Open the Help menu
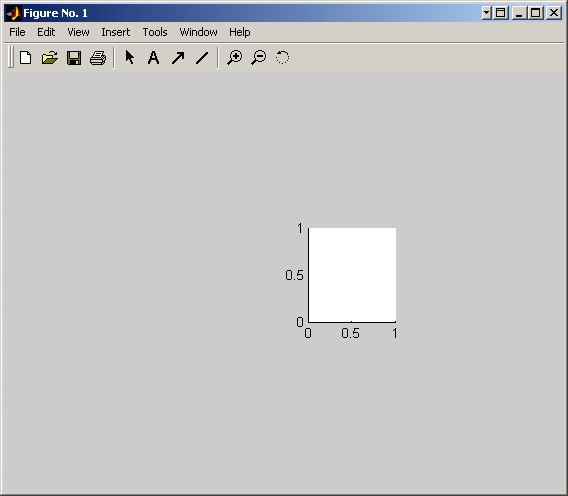Screen dimensions: 568x496 pos(239,32)
